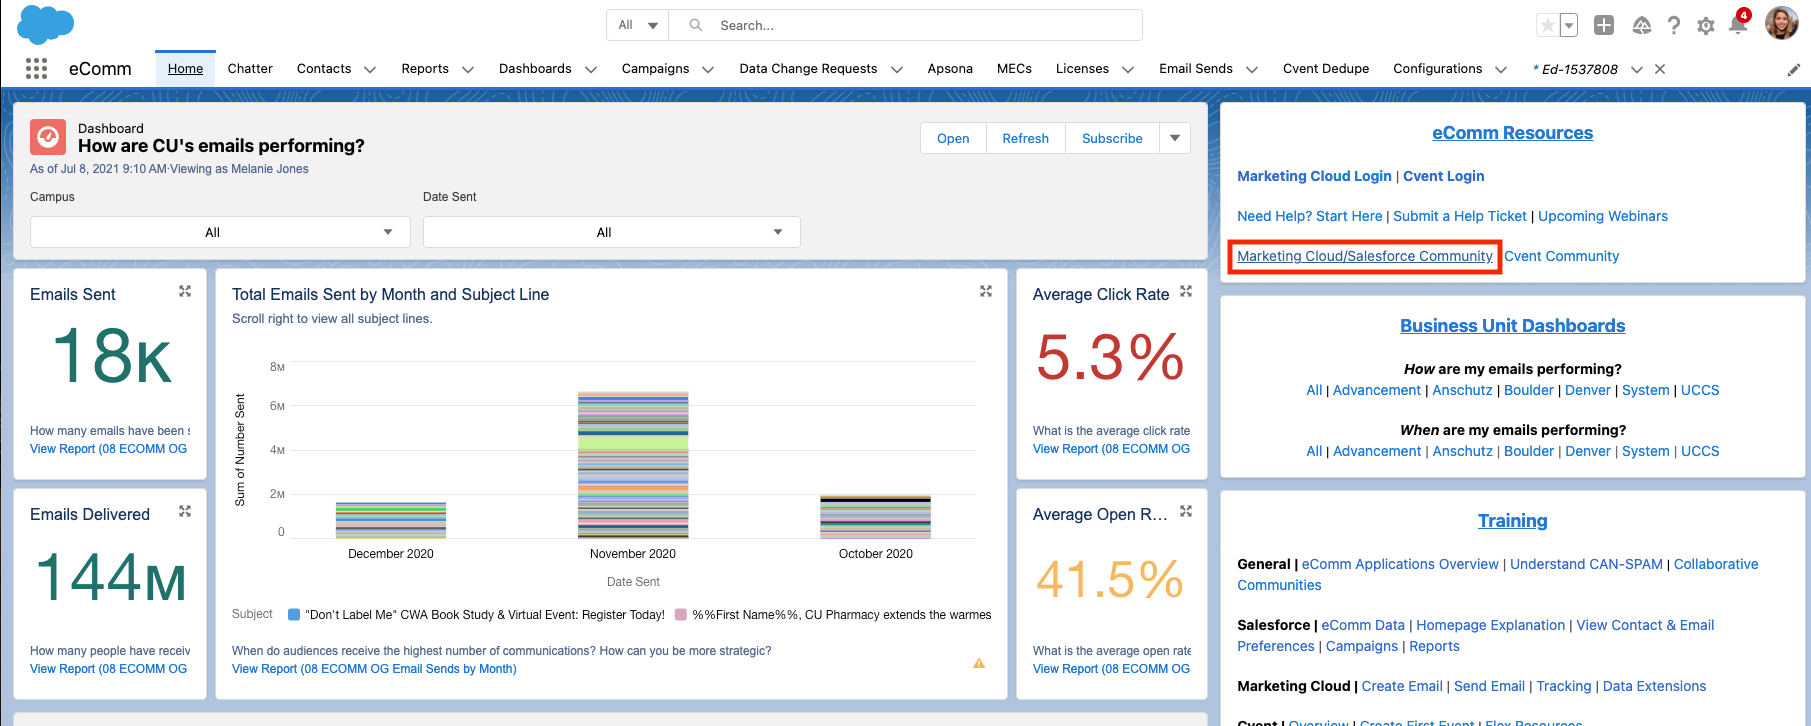Open the MECs tab
1811x726 pixels.
(x=1014, y=68)
